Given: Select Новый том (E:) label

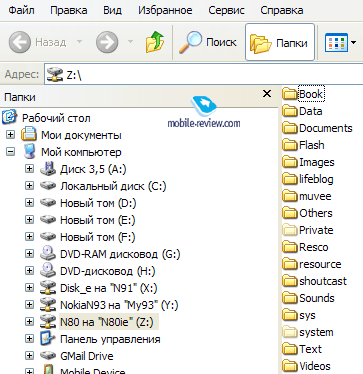Looking at the screenshot, I should pos(97,220).
